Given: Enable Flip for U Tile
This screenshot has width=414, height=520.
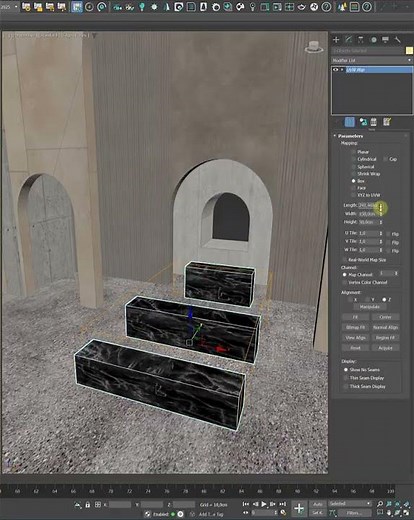Looking at the screenshot, I should click(x=388, y=234).
